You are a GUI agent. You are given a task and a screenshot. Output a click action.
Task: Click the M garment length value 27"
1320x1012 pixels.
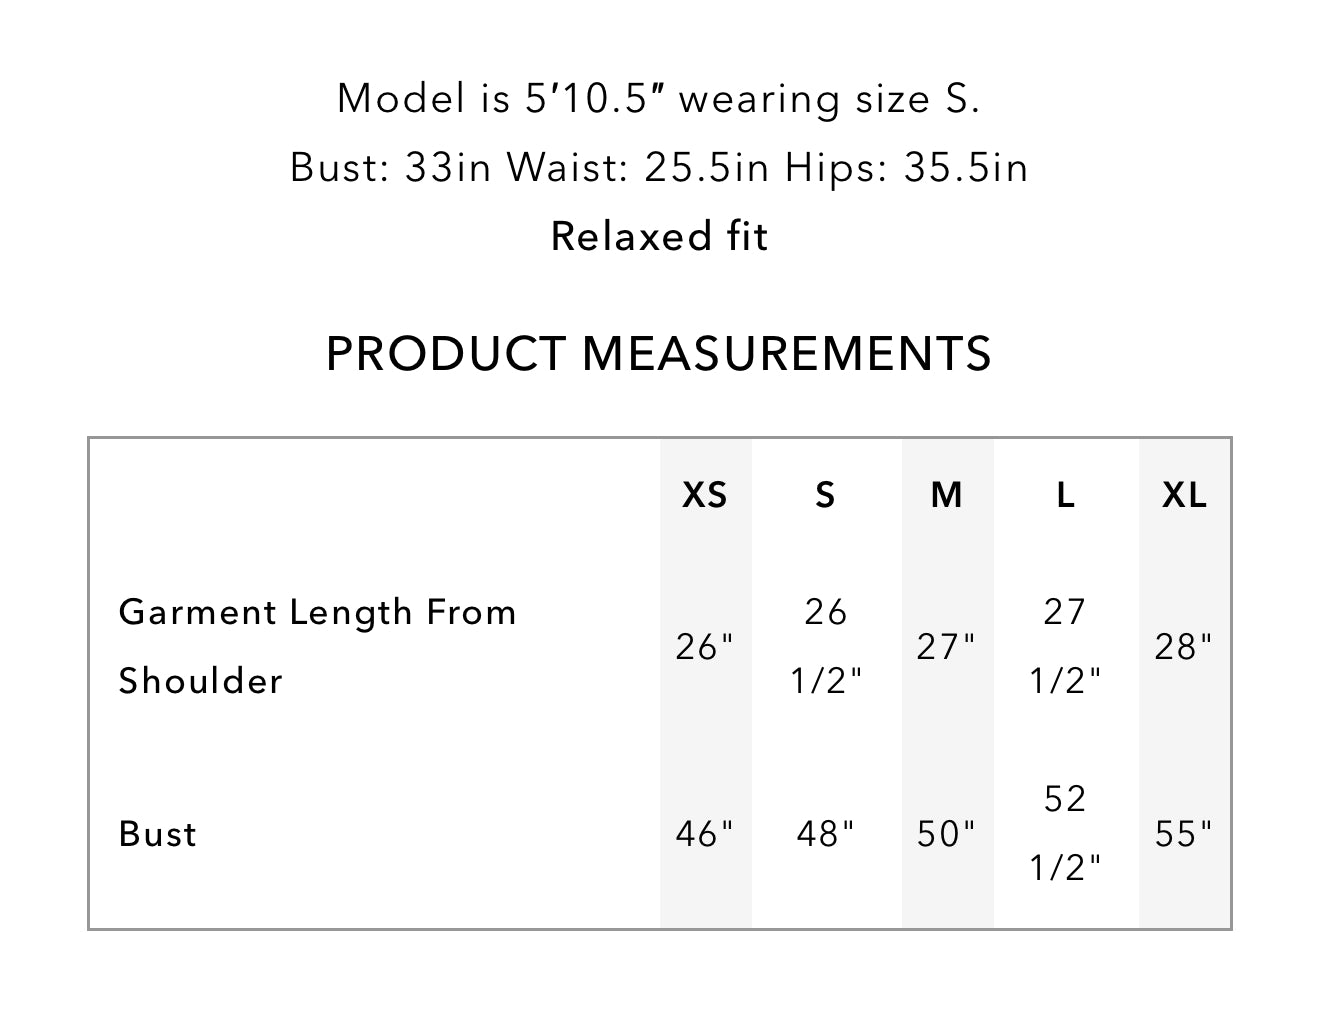pyautogui.click(x=946, y=647)
